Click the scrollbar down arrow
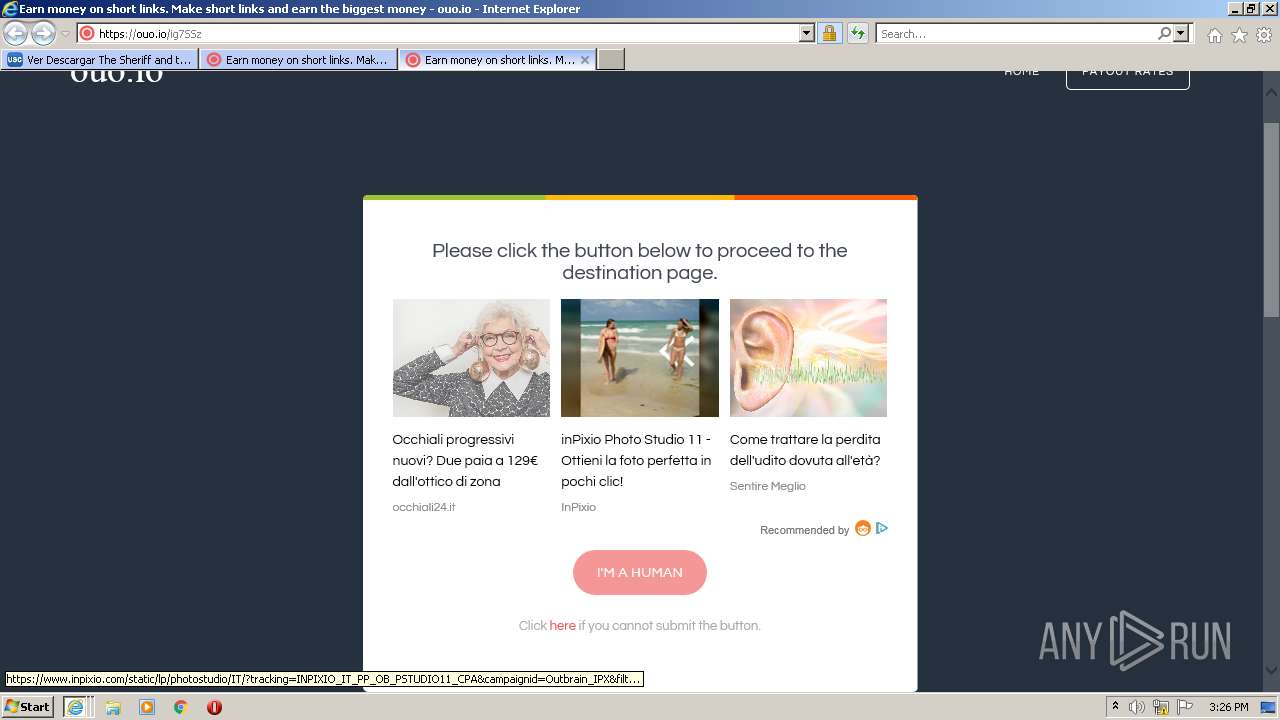1280x720 pixels. click(x=1271, y=671)
